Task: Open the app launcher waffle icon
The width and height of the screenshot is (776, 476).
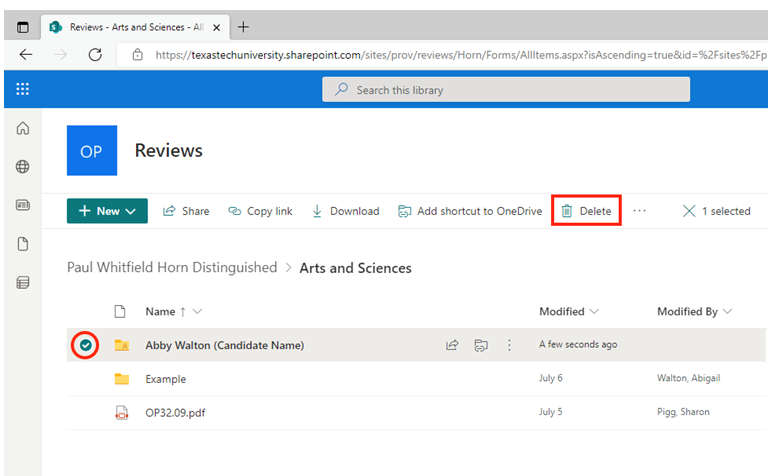Action: coord(22,89)
